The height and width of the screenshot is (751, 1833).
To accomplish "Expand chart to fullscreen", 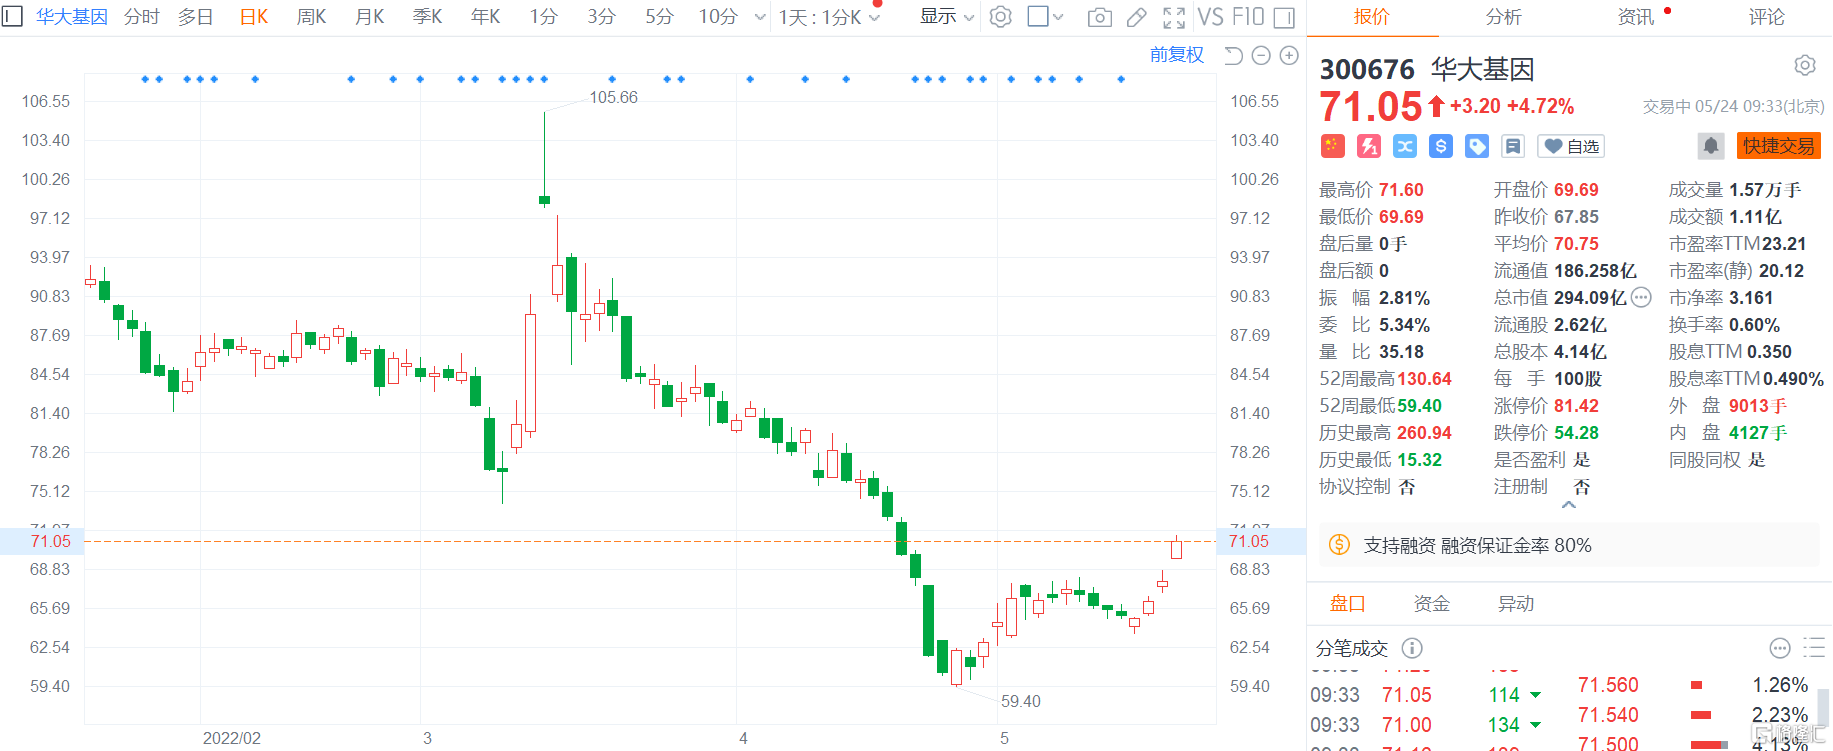I will [x=1174, y=17].
